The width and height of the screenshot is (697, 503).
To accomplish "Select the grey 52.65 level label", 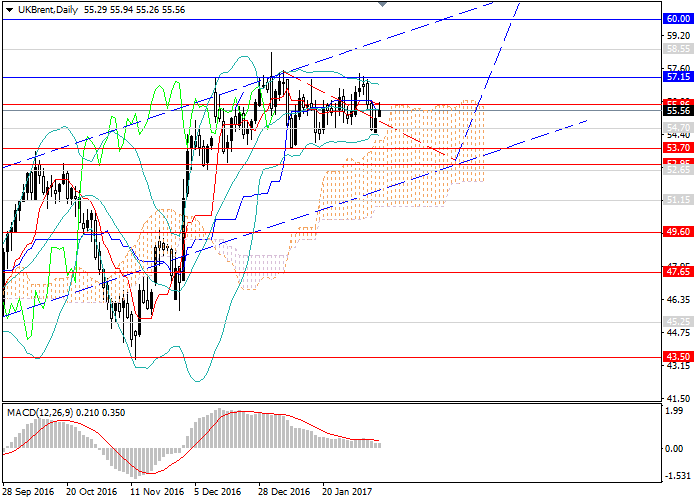I will tap(678, 170).
